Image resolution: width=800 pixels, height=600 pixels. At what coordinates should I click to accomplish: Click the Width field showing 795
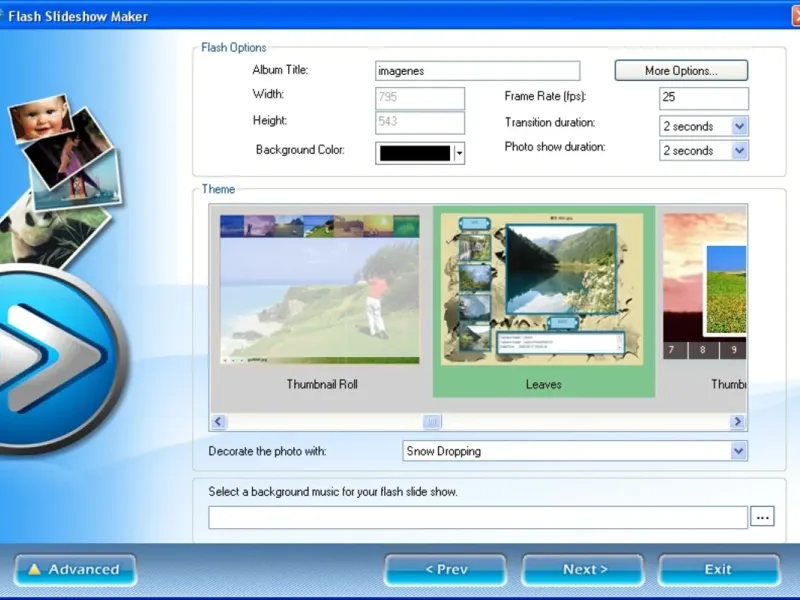click(x=420, y=98)
